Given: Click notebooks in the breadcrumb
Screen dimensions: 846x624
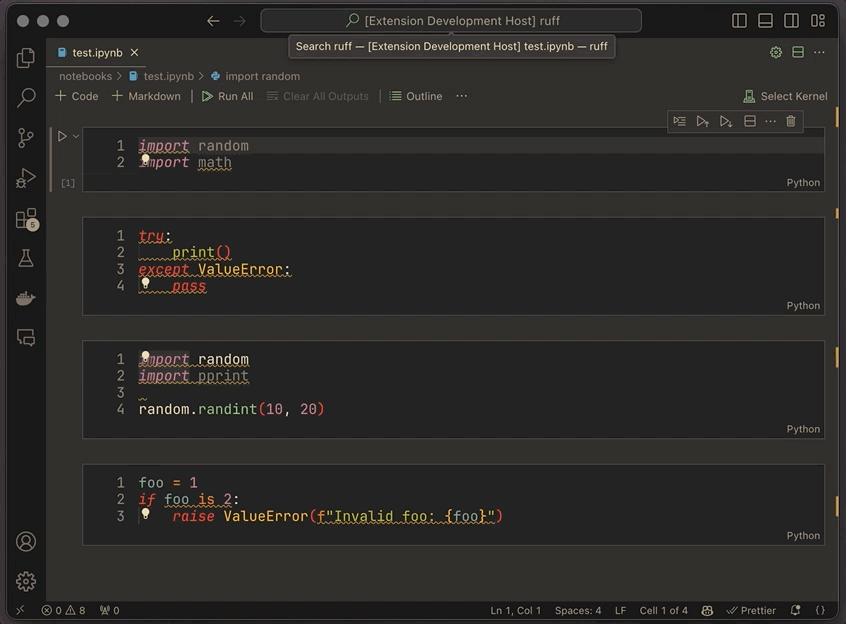Looking at the screenshot, I should (85, 76).
